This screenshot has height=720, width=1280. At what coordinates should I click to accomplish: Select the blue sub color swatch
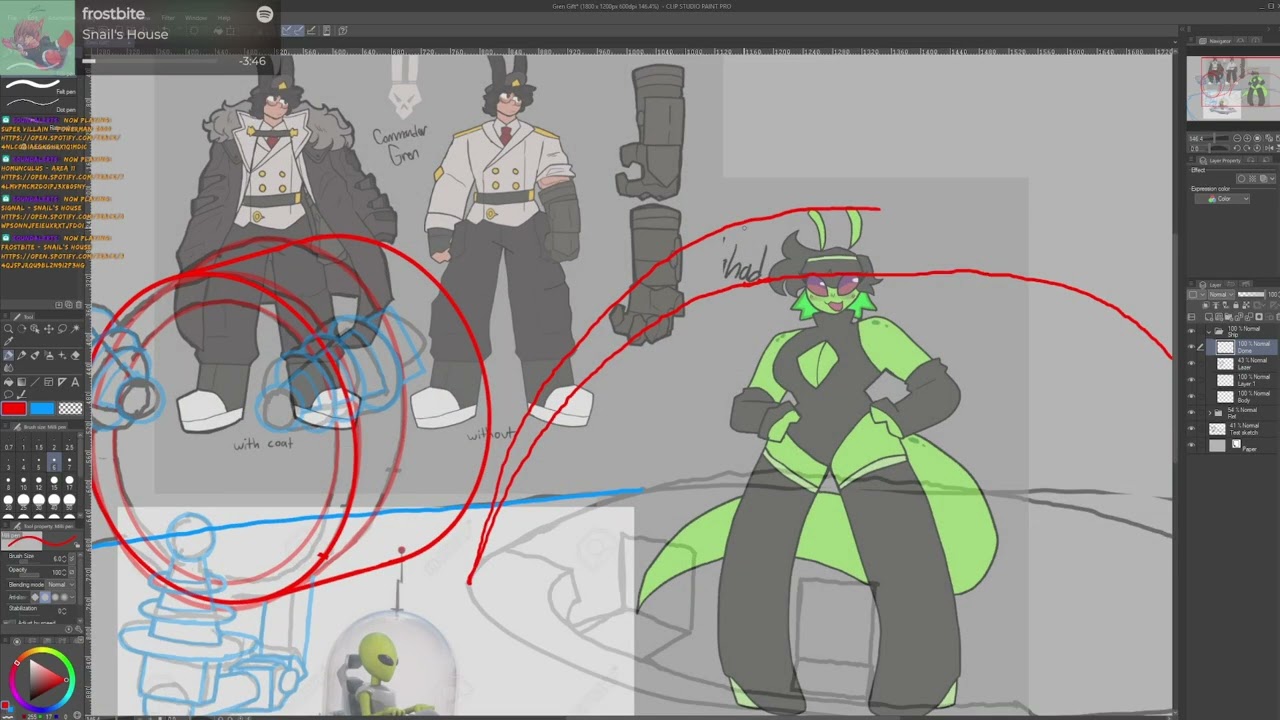(x=41, y=408)
